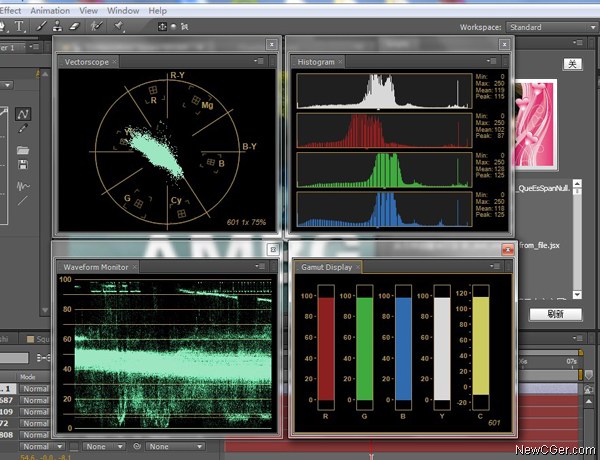Image resolution: width=600 pixels, height=460 pixels.
Task: Open the Window menu
Action: tap(123, 11)
